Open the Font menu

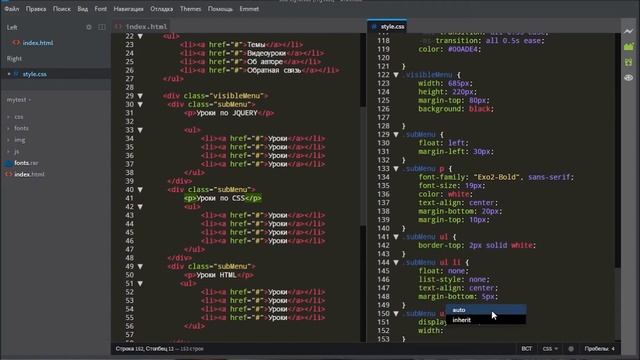(100, 9)
